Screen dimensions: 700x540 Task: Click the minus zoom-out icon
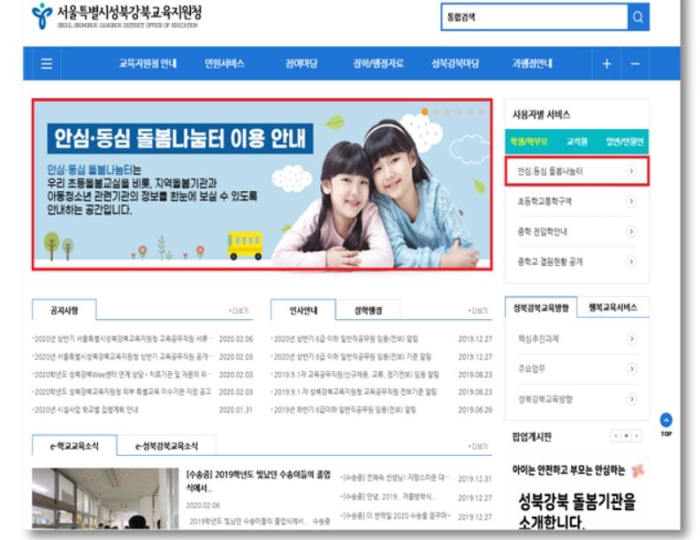(635, 64)
